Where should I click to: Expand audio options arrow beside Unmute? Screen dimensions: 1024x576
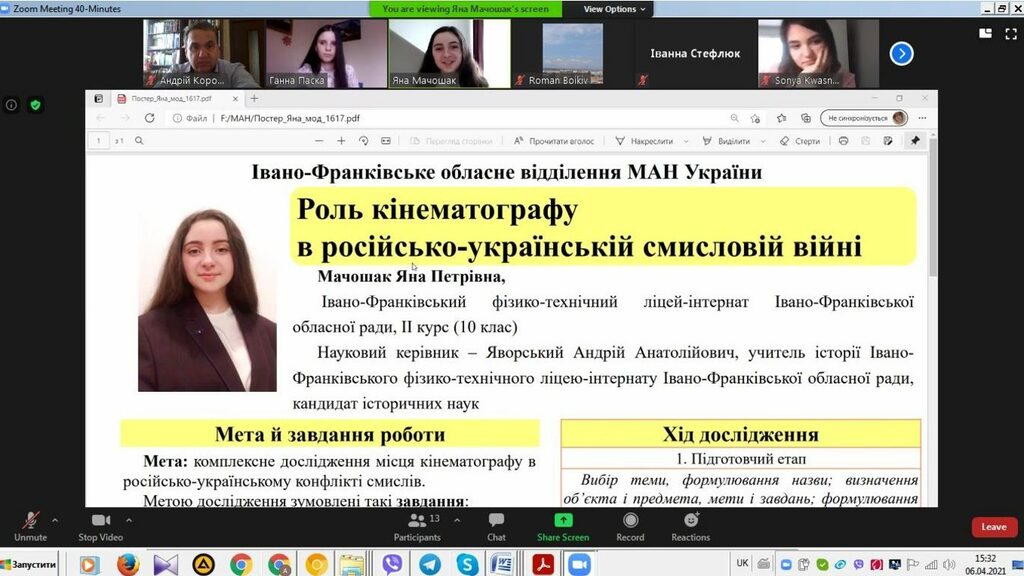54,520
